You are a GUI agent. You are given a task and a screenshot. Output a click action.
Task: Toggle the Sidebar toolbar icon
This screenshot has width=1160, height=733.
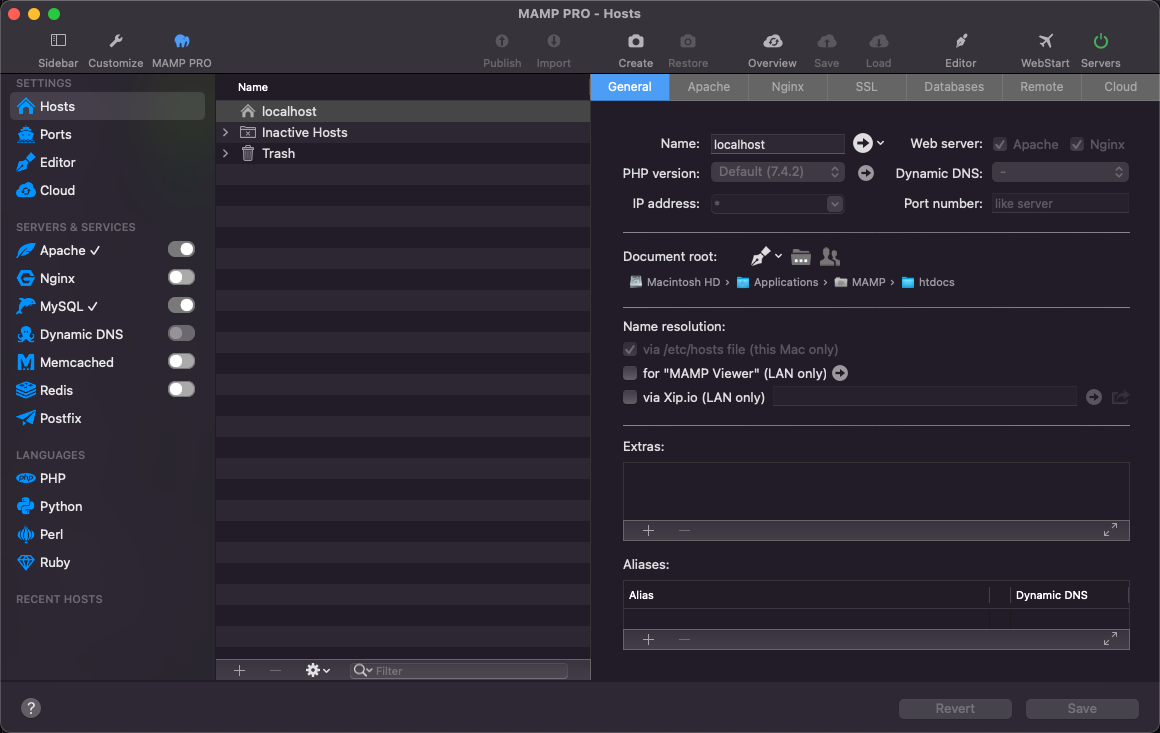coord(58,41)
